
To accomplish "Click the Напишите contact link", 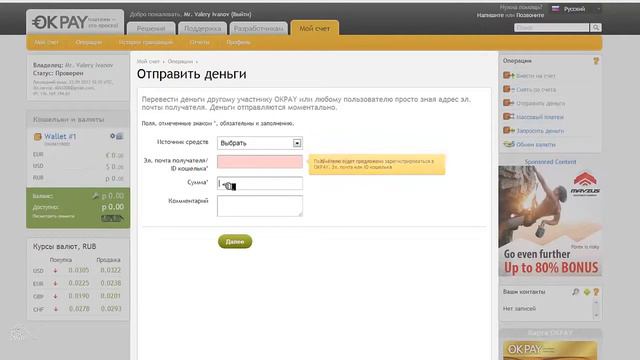I will (490, 15).
